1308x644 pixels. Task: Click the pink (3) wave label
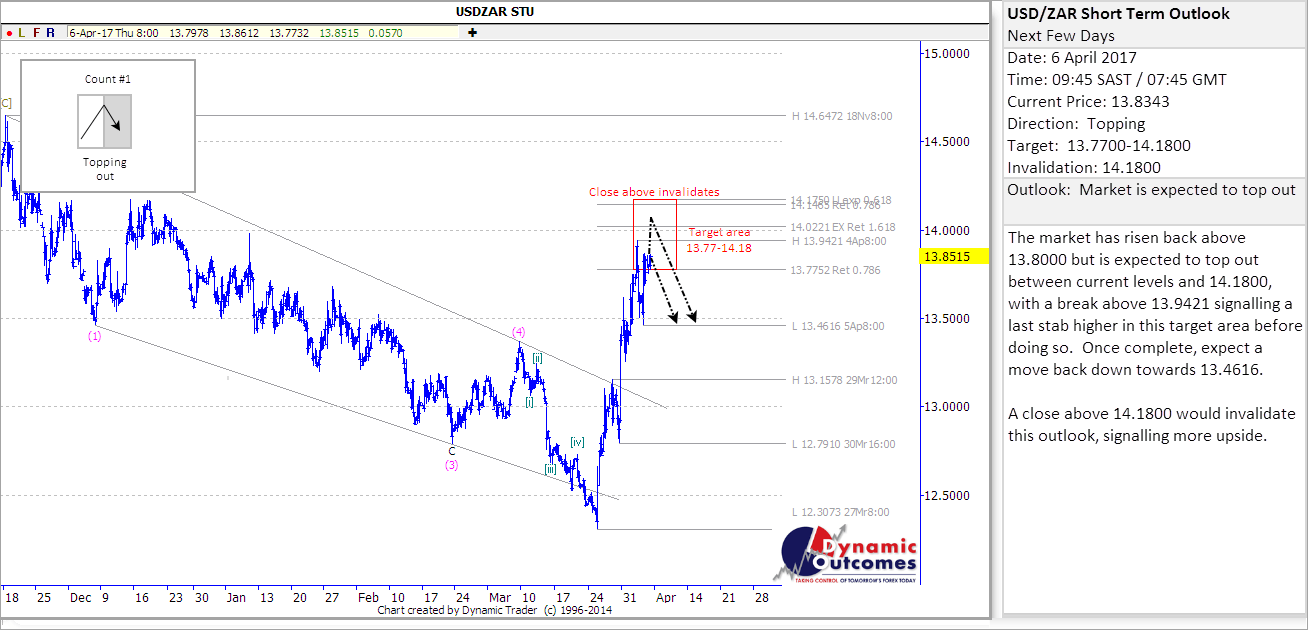[452, 465]
